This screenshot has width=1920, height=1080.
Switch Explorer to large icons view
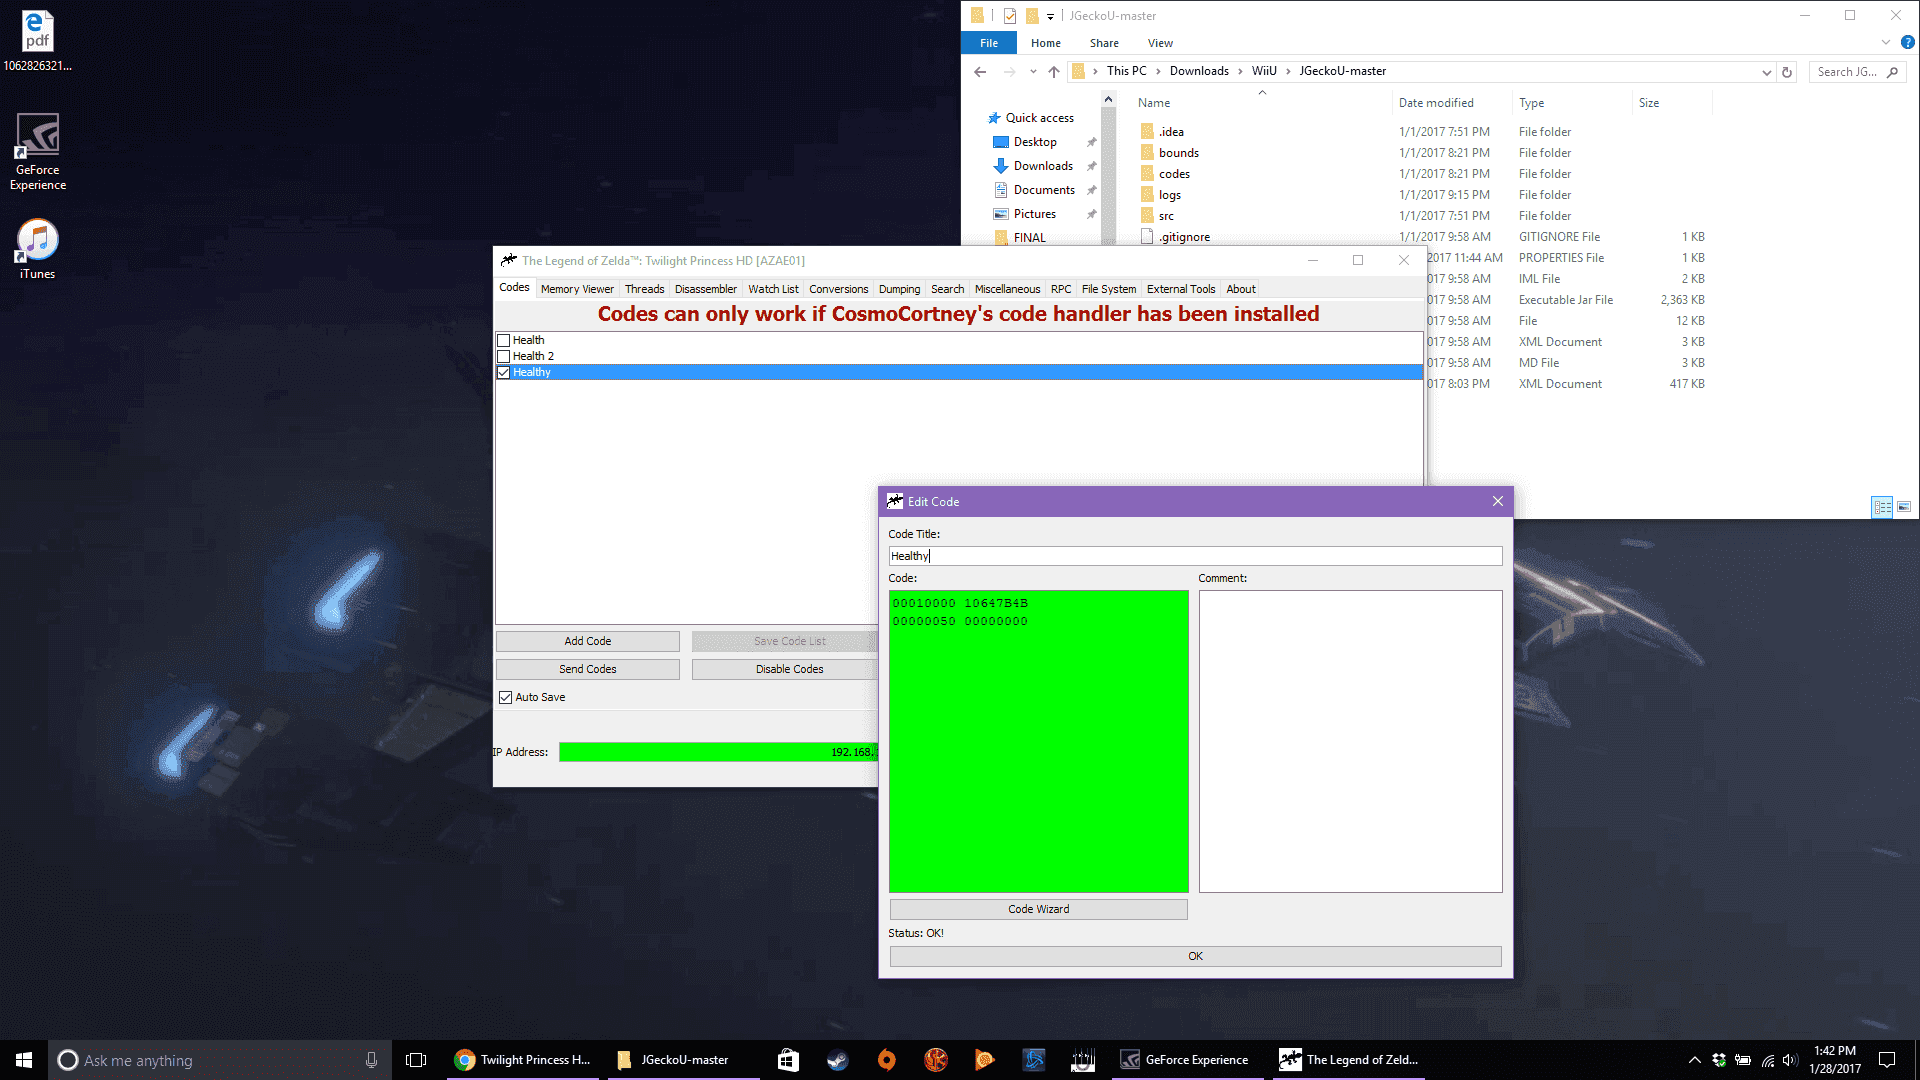click(1904, 507)
